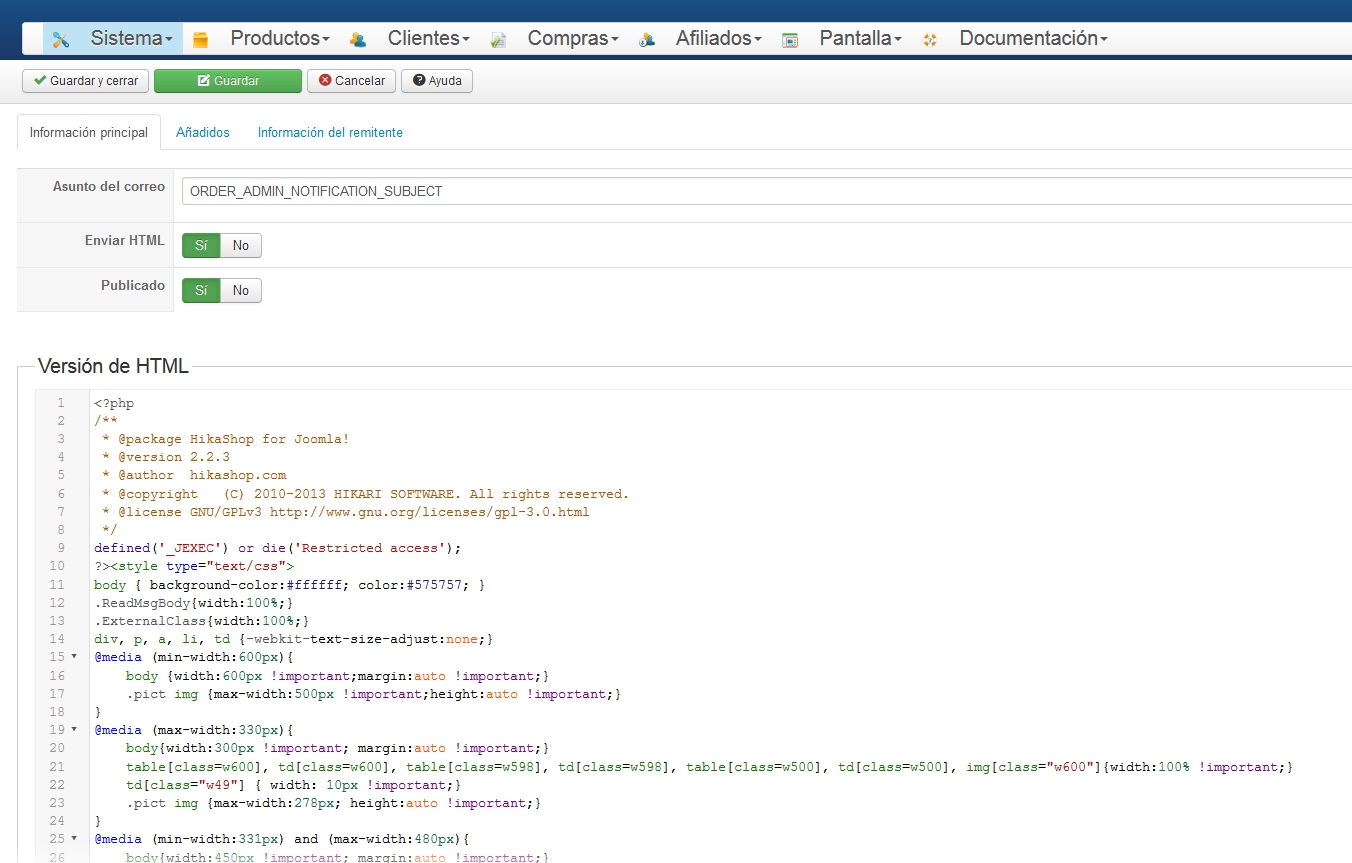Open Información del remitente tab
This screenshot has height=863, width=1352.
click(x=330, y=133)
